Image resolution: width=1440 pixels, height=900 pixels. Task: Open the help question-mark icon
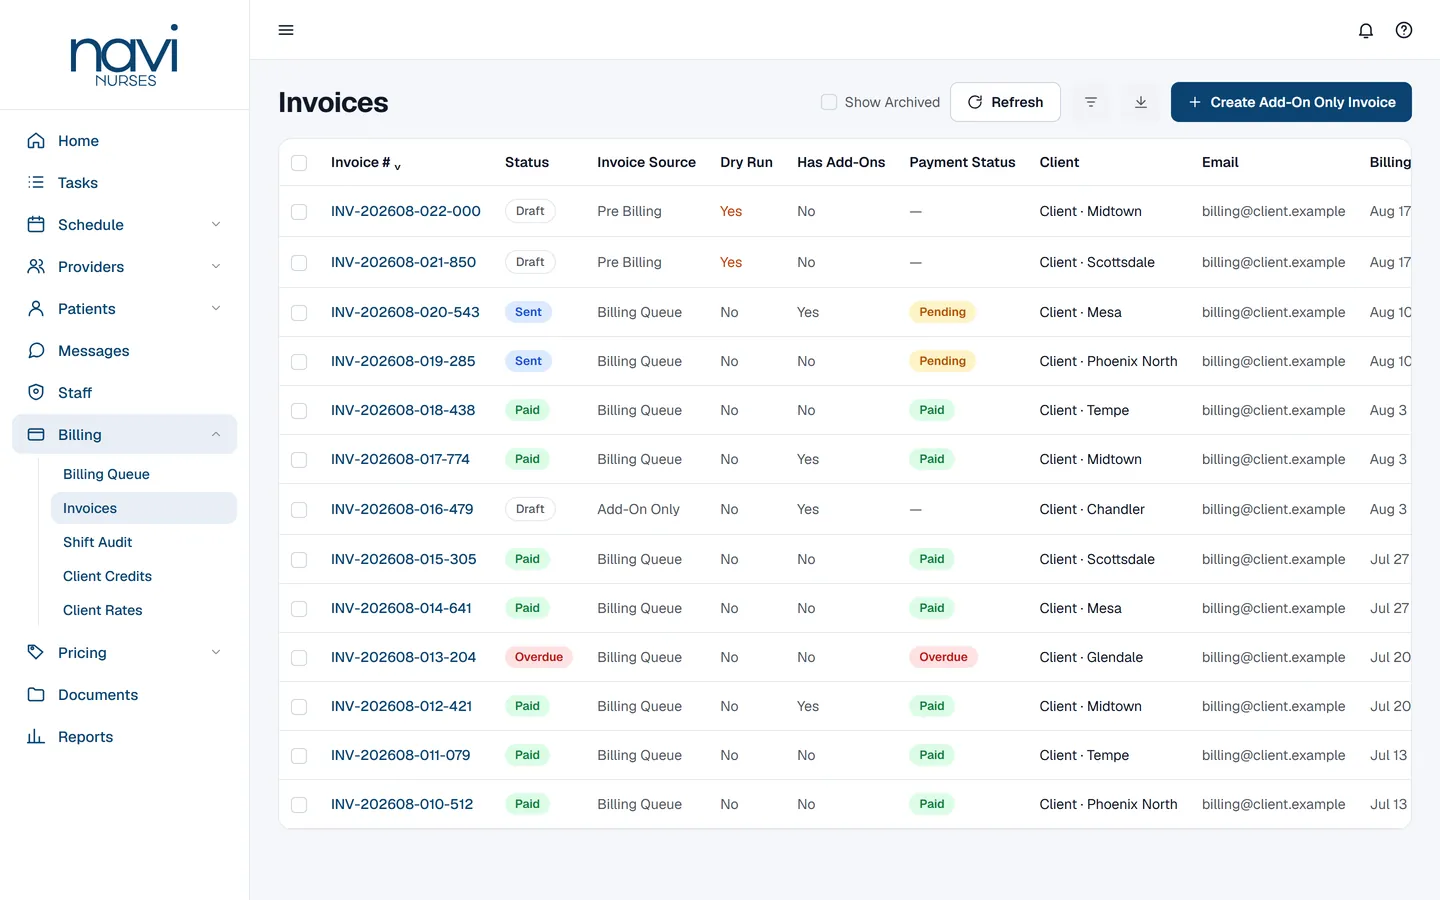click(x=1404, y=30)
